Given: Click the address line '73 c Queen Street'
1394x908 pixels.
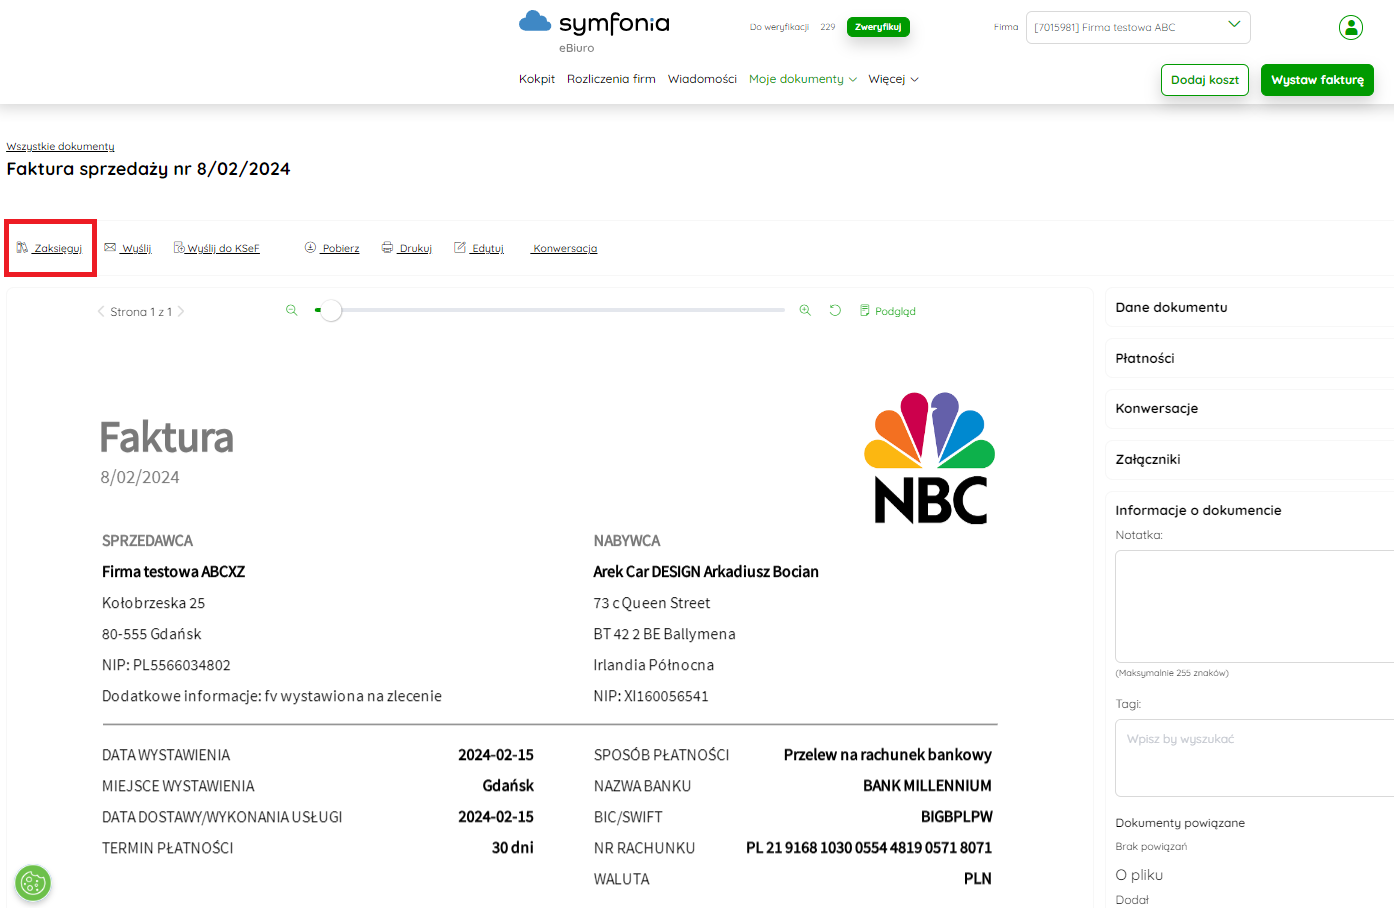Looking at the screenshot, I should [x=652, y=603].
